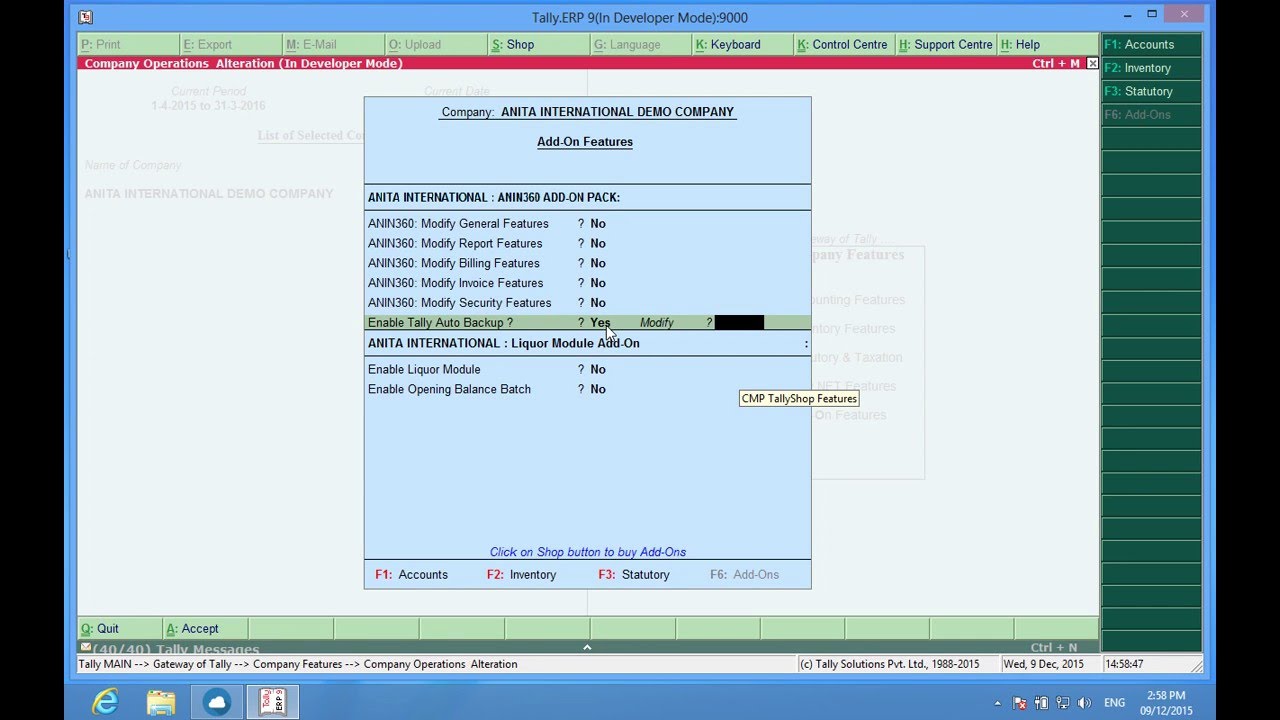Select F2: Inventory in right sidebar

tap(1151, 68)
